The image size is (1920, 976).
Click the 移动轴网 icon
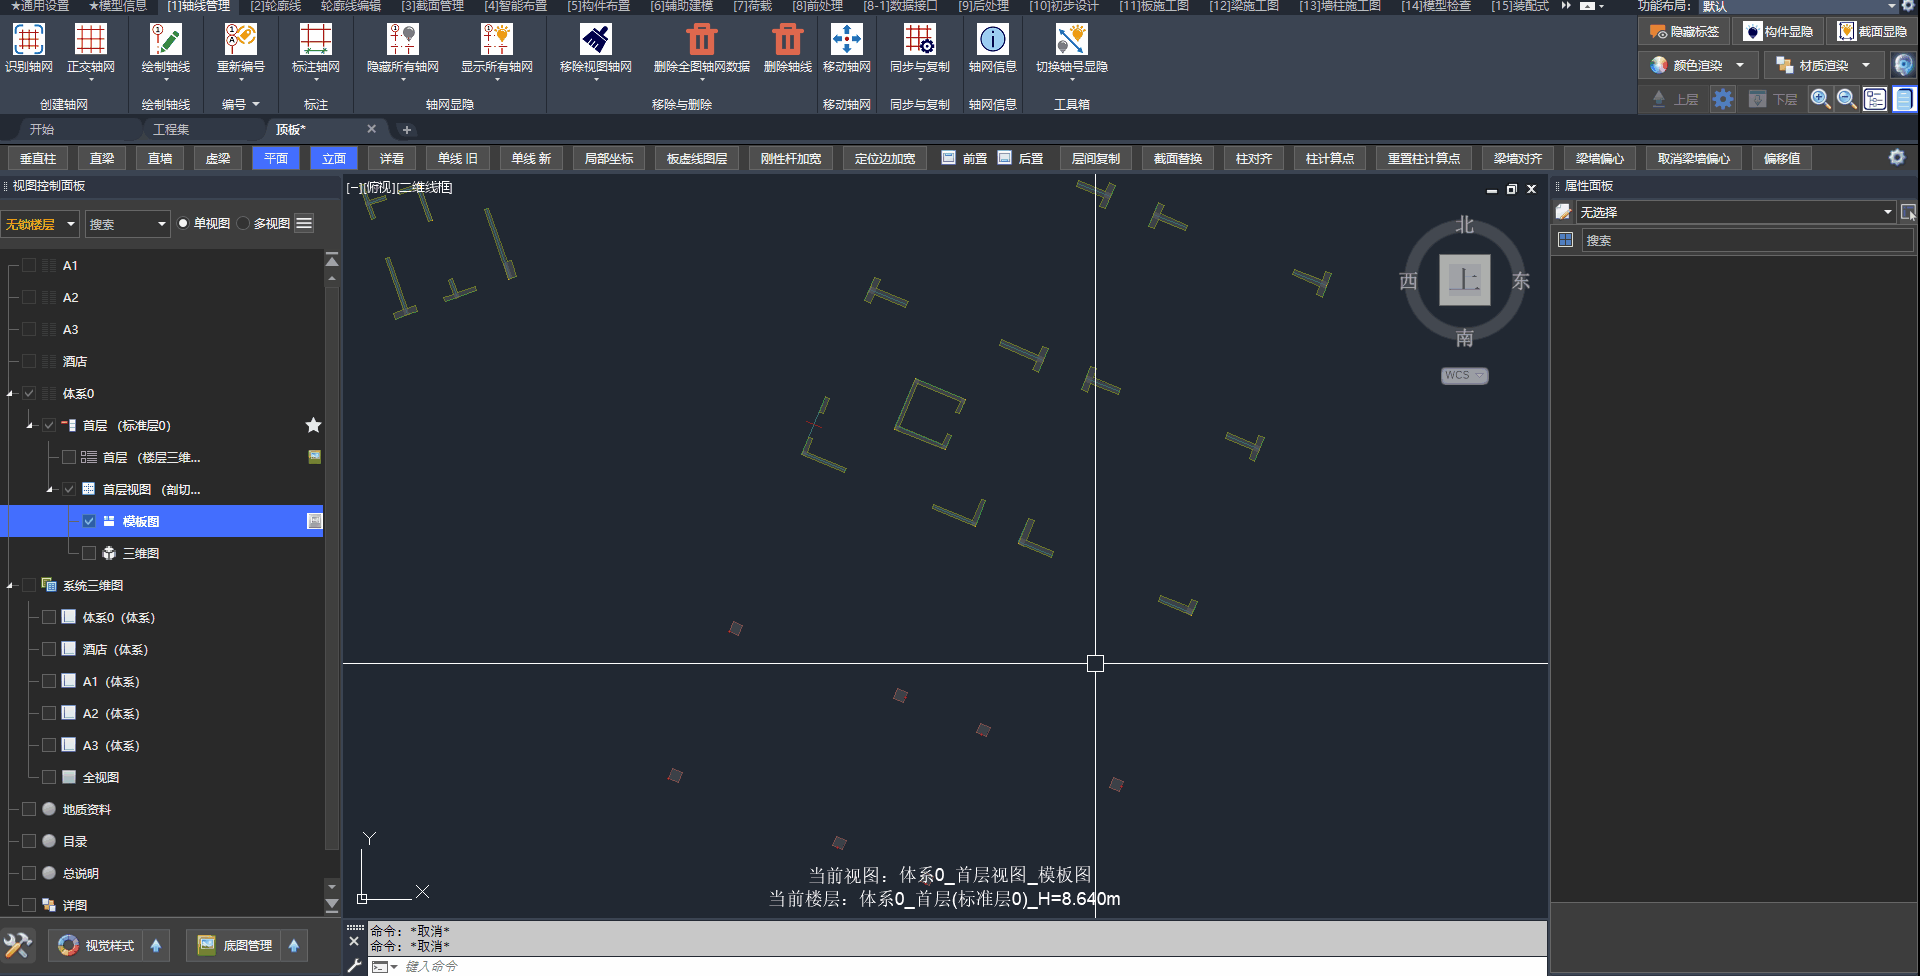tap(846, 40)
